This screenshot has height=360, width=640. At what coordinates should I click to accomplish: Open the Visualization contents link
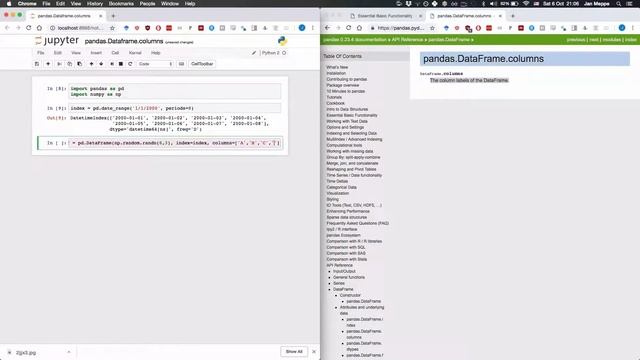point(338,193)
